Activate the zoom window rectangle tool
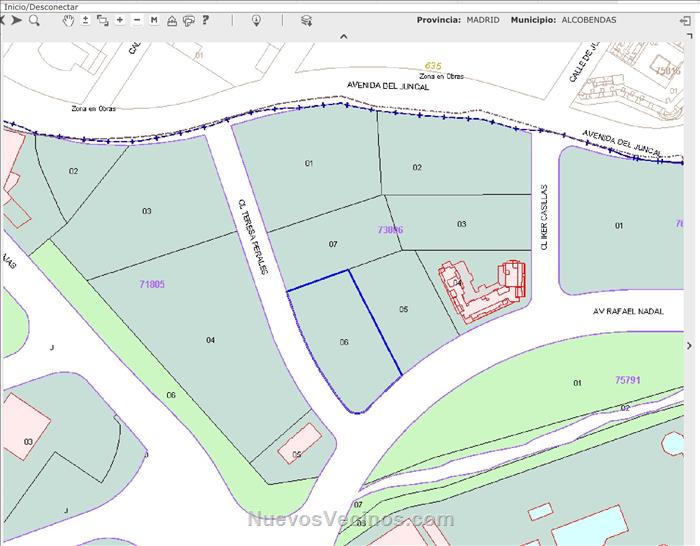 [103, 20]
